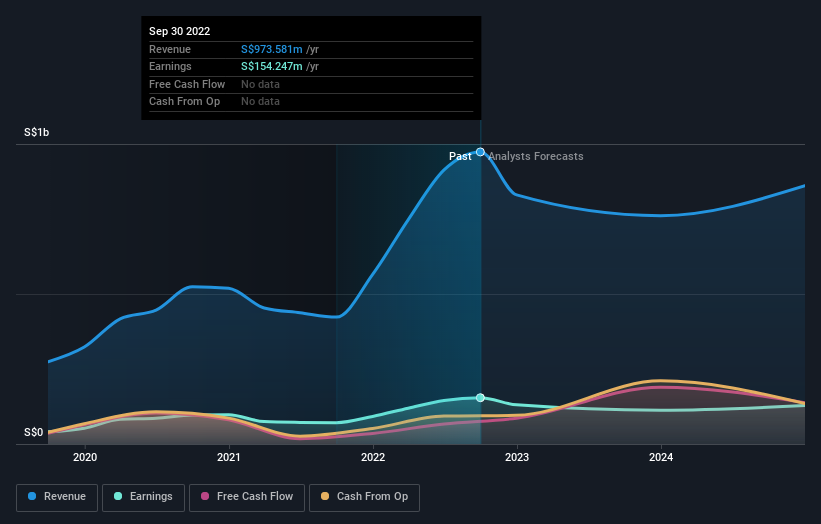This screenshot has height=524, width=821.
Task: Select the earnings data point on Sep 30 2022
Action: [480, 398]
